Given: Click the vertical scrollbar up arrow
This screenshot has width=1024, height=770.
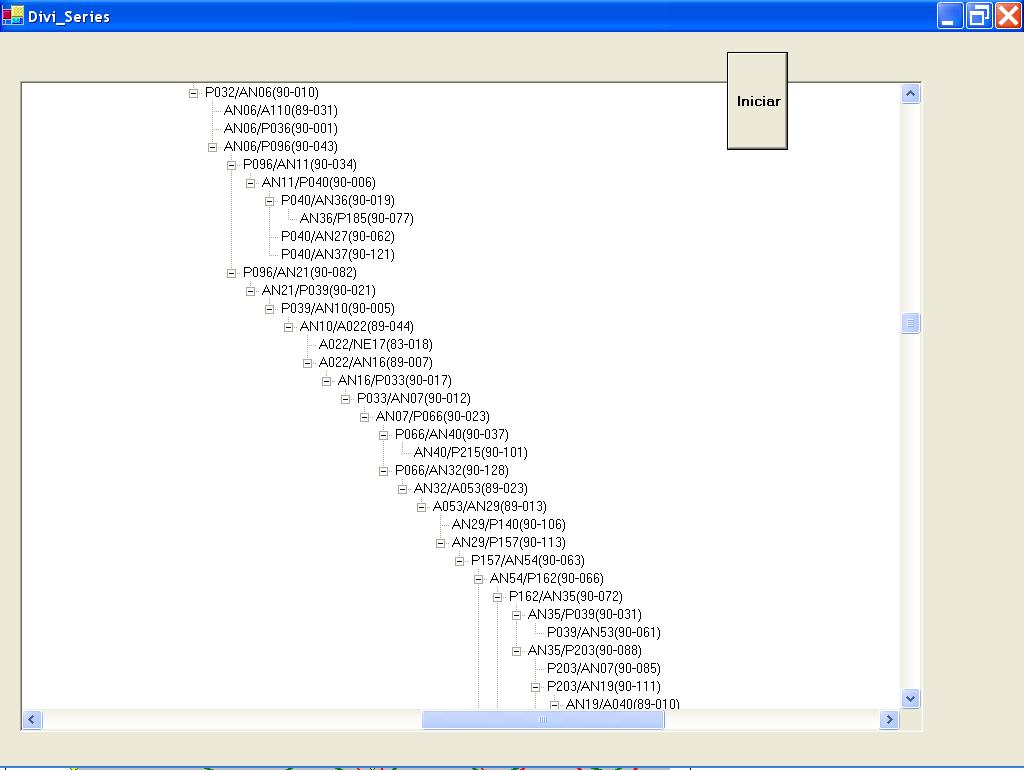Looking at the screenshot, I should coord(910,94).
